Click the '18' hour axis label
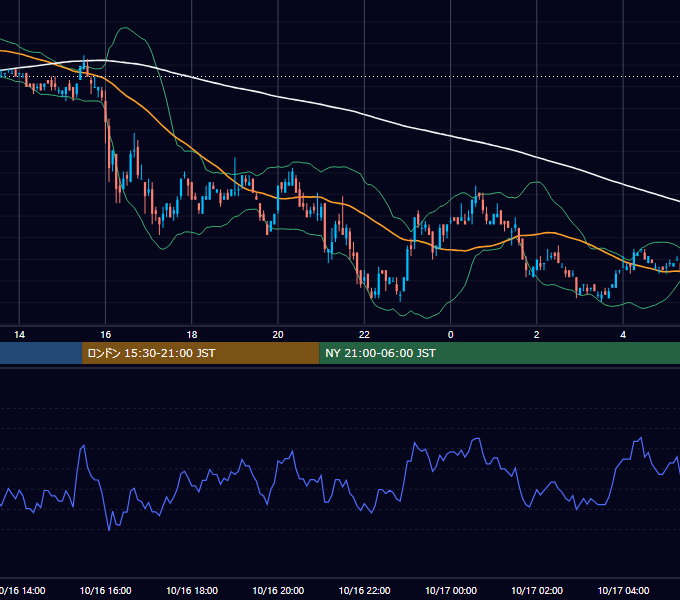 (192, 335)
